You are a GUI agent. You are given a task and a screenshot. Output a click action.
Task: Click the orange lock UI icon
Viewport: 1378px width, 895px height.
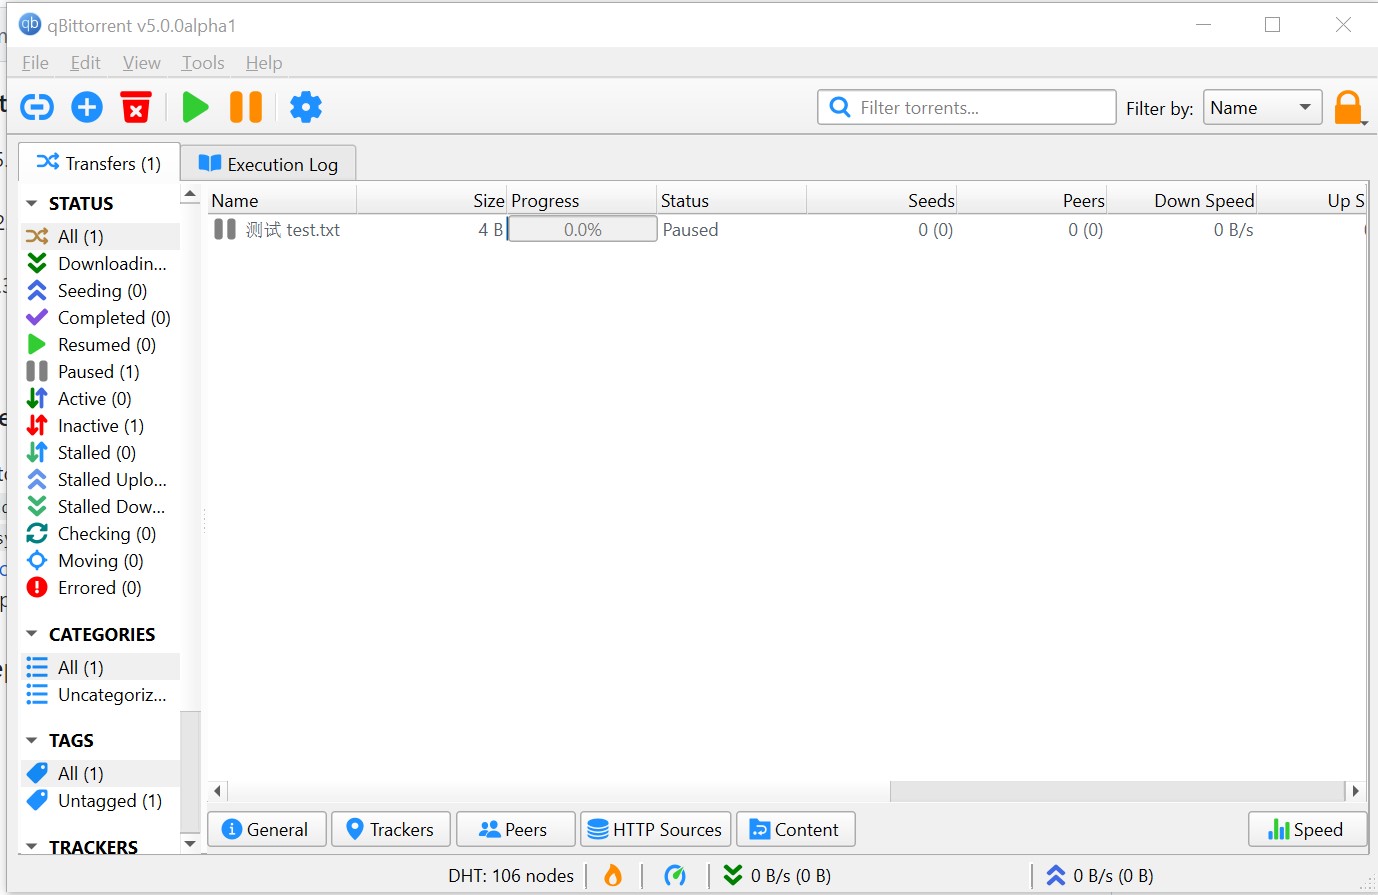[1348, 107]
